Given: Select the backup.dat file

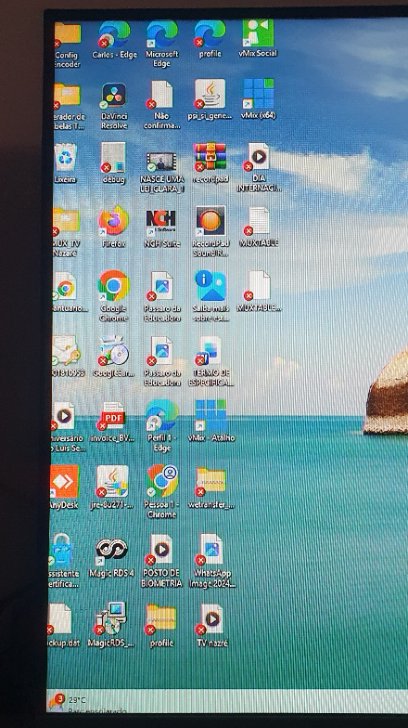Looking at the screenshot, I should click(x=64, y=625).
